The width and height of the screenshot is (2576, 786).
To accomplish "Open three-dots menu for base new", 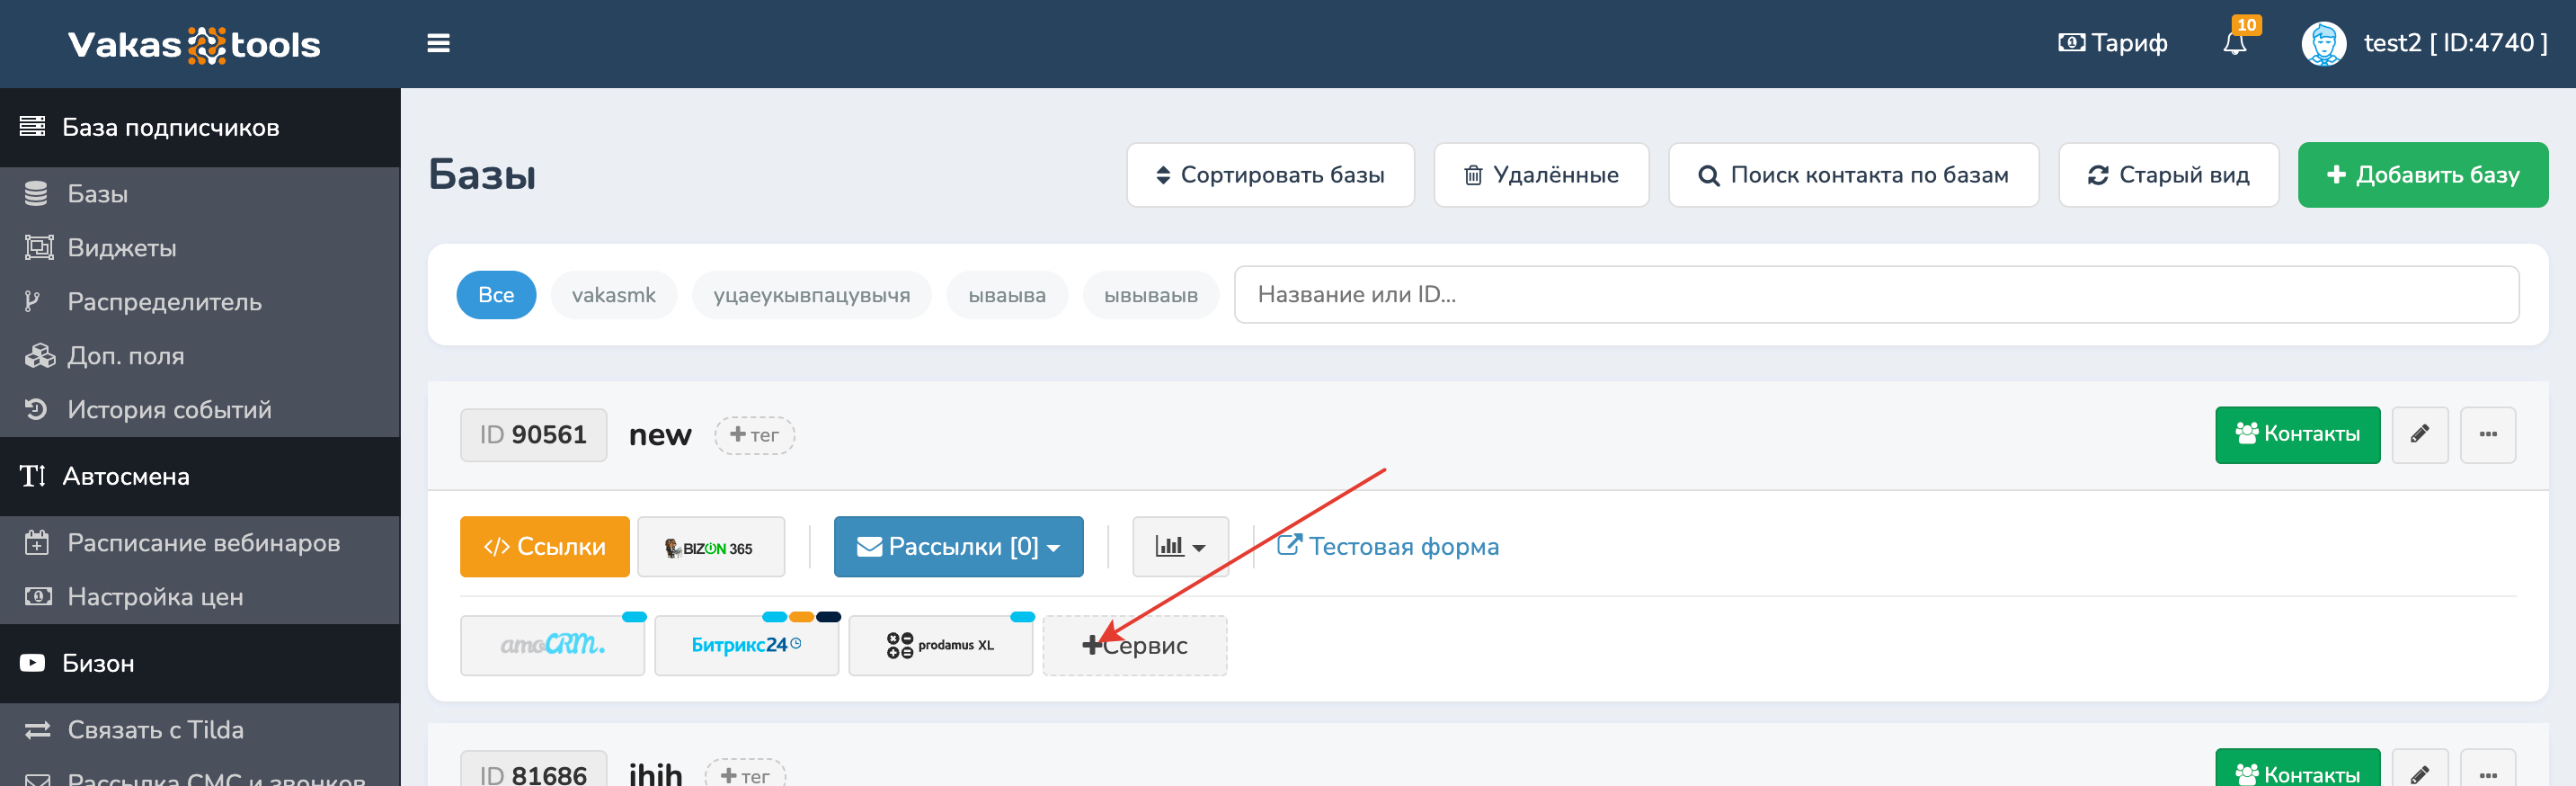I will pos(2487,434).
